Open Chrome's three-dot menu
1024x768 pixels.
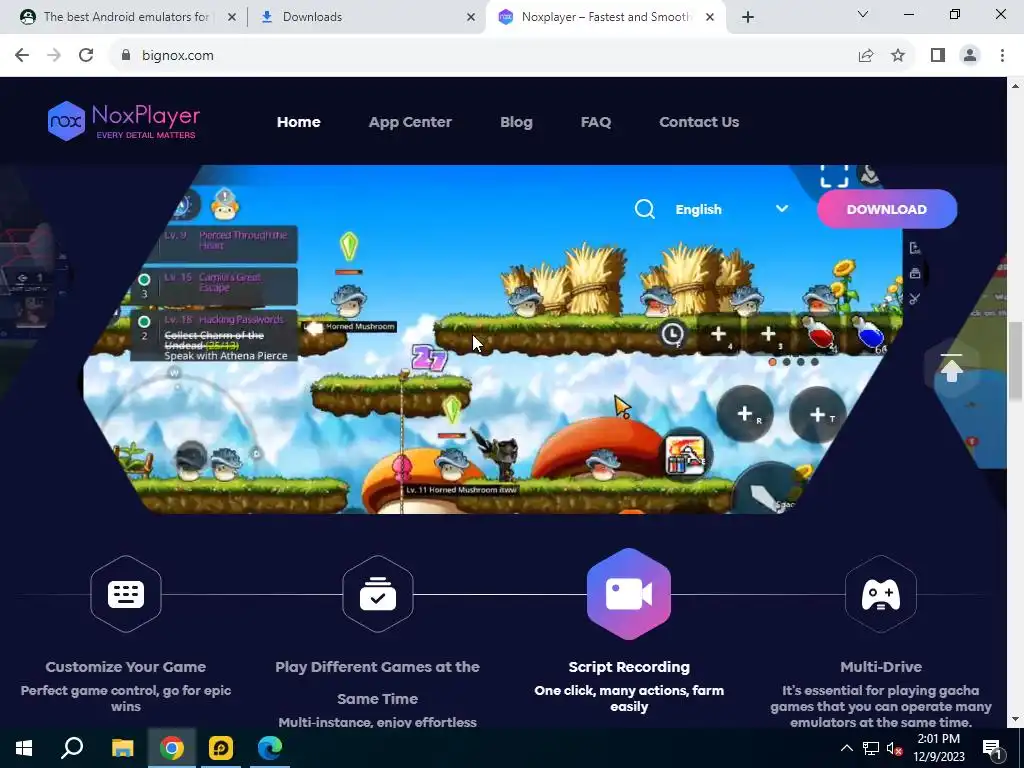1002,56
